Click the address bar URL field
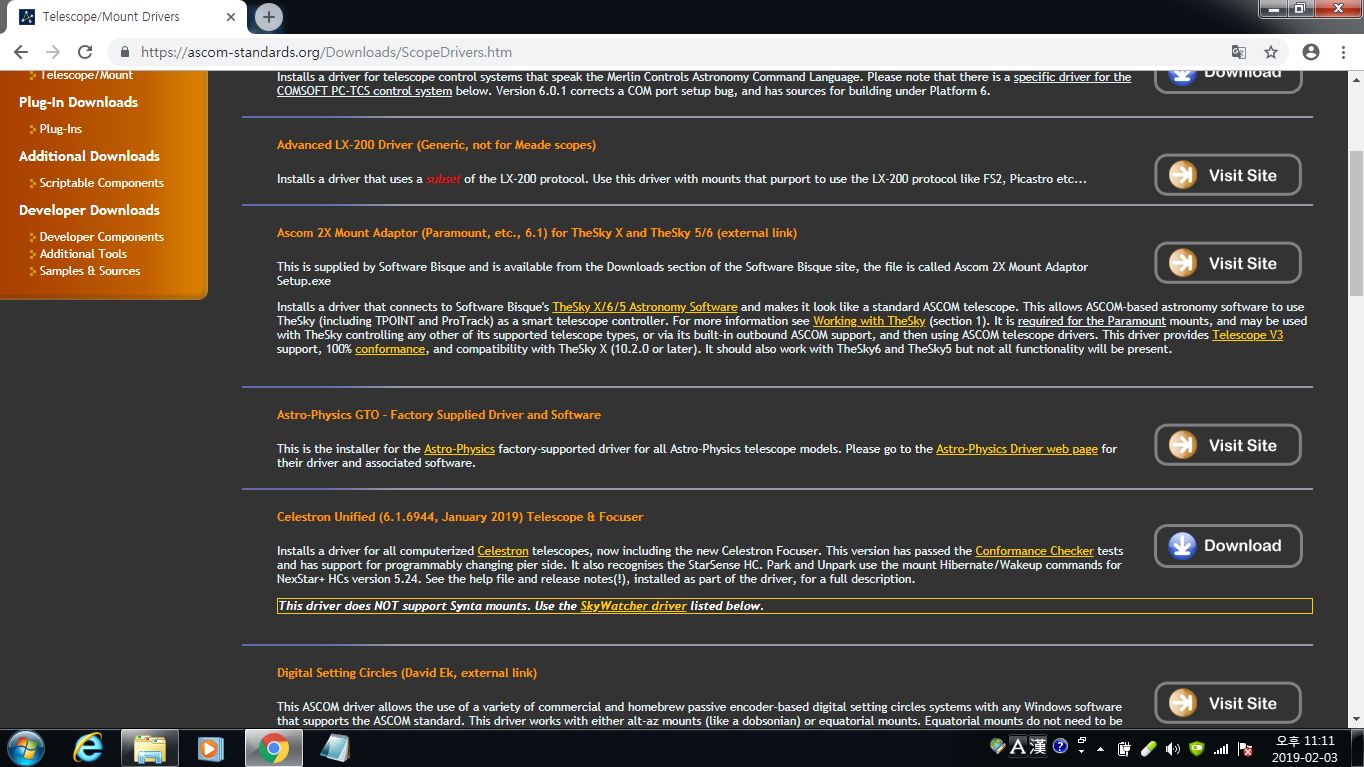 [x=680, y=52]
